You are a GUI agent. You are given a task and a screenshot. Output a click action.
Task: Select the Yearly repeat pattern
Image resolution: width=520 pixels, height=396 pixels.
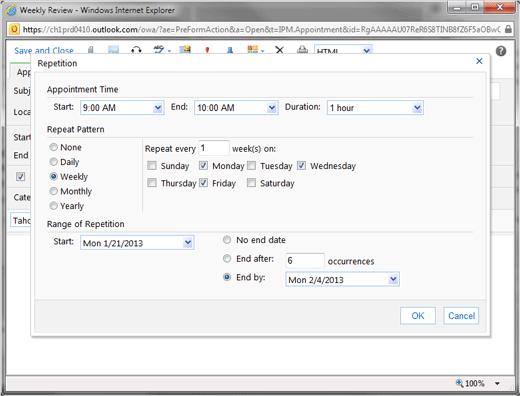53,206
